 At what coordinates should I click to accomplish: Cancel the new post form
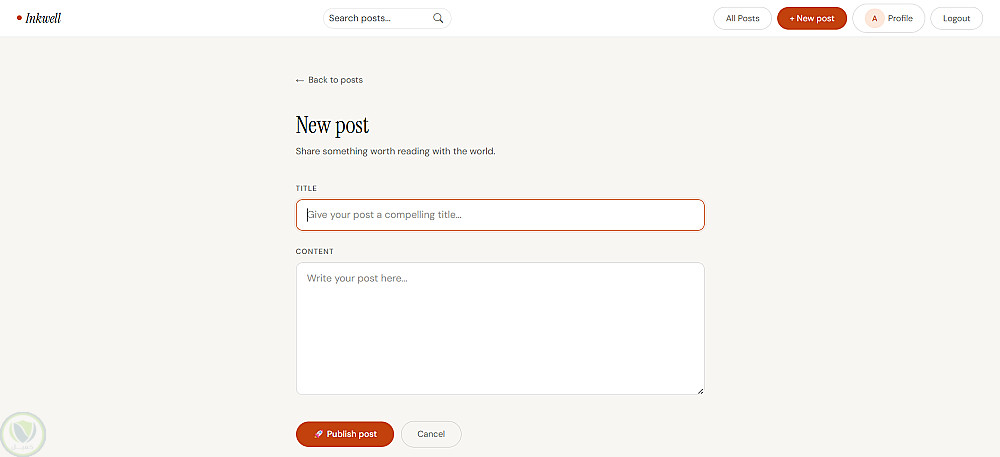[x=431, y=434]
